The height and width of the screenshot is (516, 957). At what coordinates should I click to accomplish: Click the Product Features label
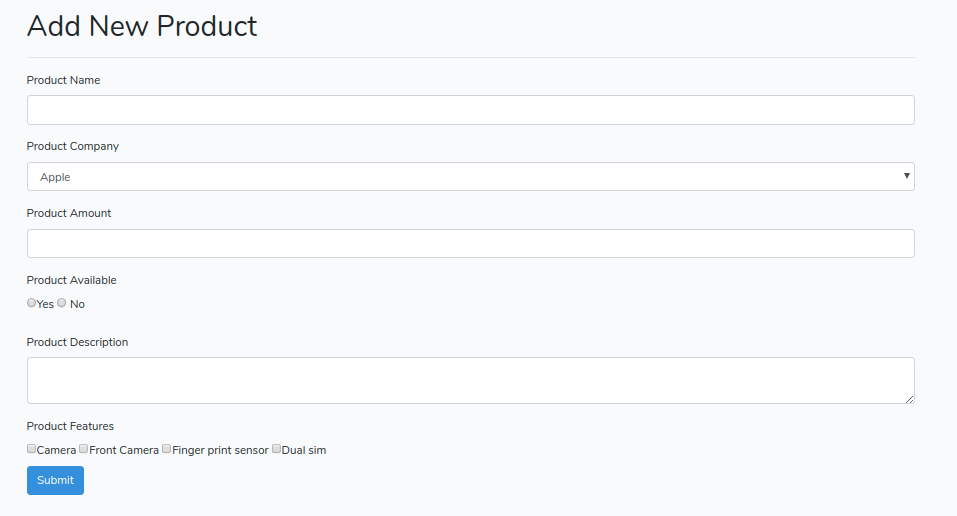[x=70, y=426]
